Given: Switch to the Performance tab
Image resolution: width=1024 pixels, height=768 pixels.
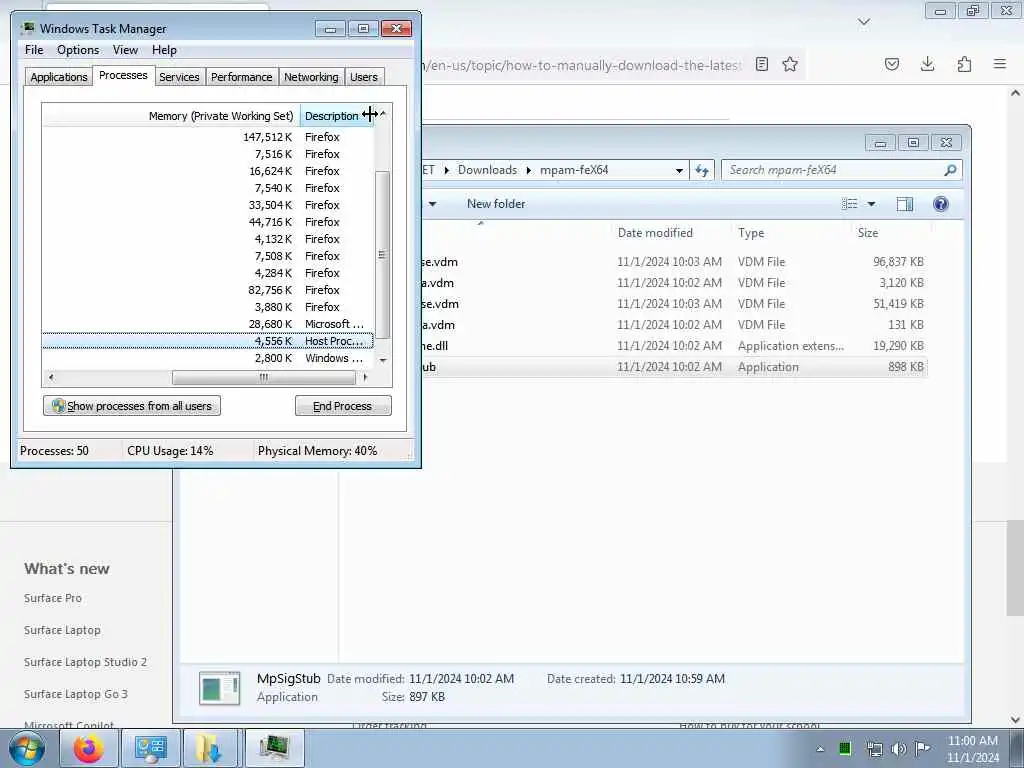Looking at the screenshot, I should click(242, 77).
